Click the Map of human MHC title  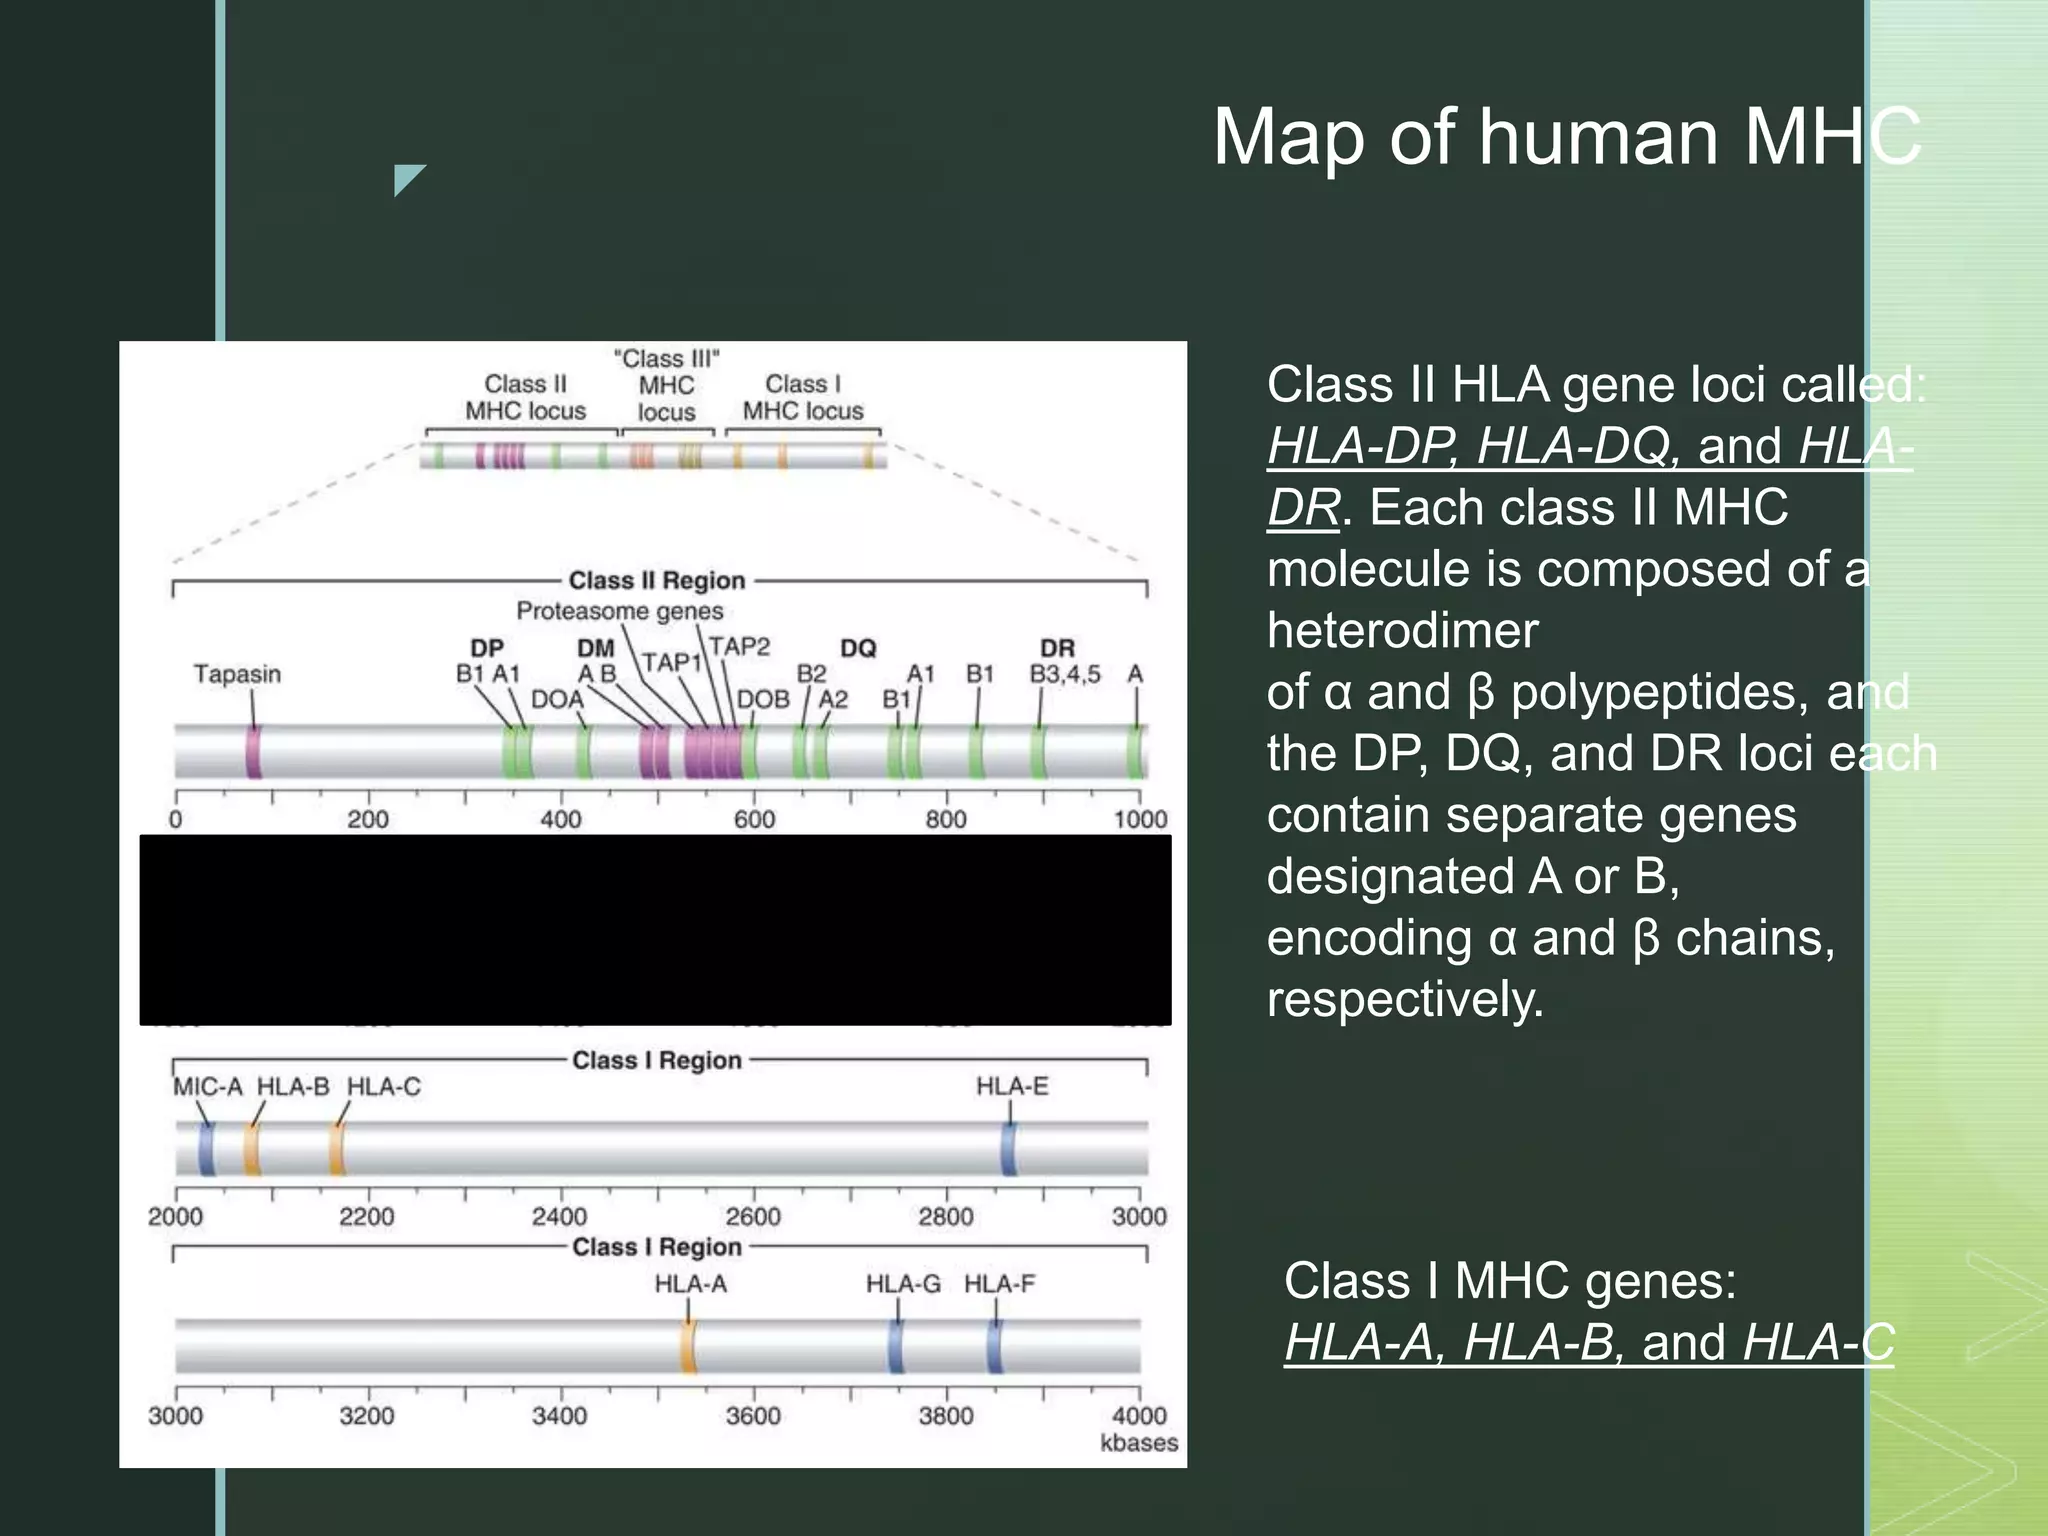pyautogui.click(x=1566, y=137)
